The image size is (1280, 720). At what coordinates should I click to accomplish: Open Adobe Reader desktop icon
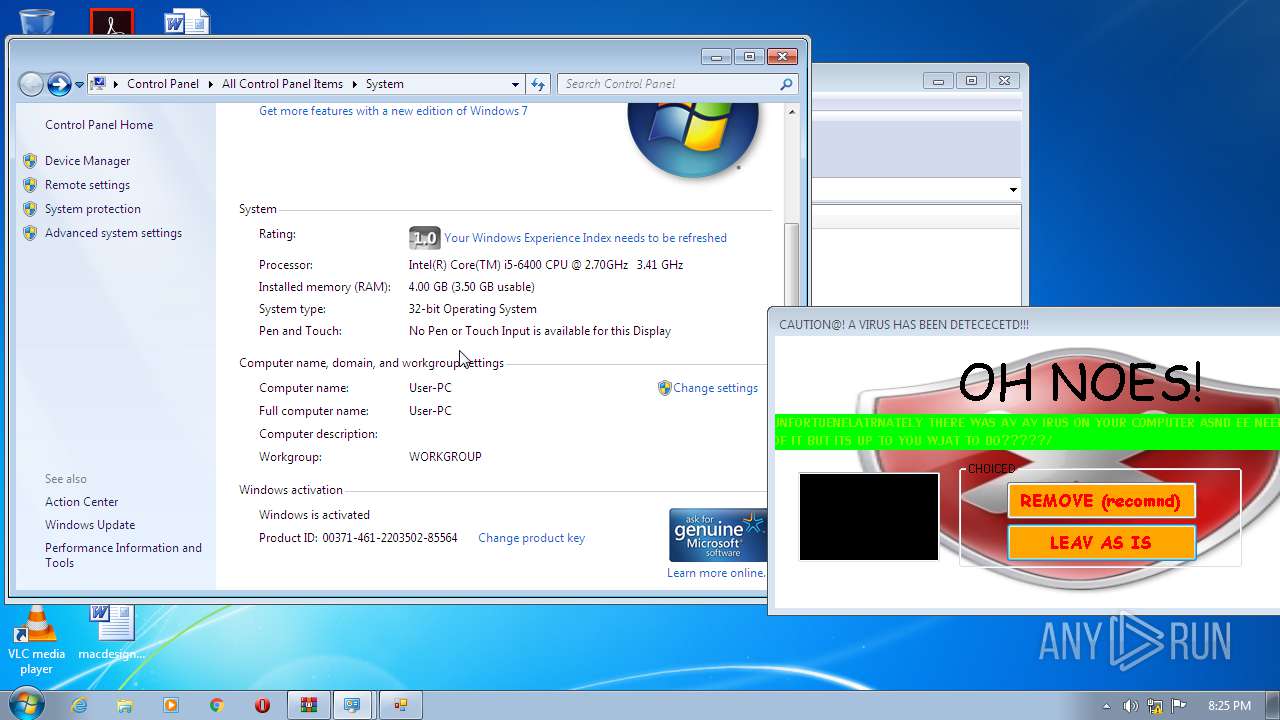[111, 22]
